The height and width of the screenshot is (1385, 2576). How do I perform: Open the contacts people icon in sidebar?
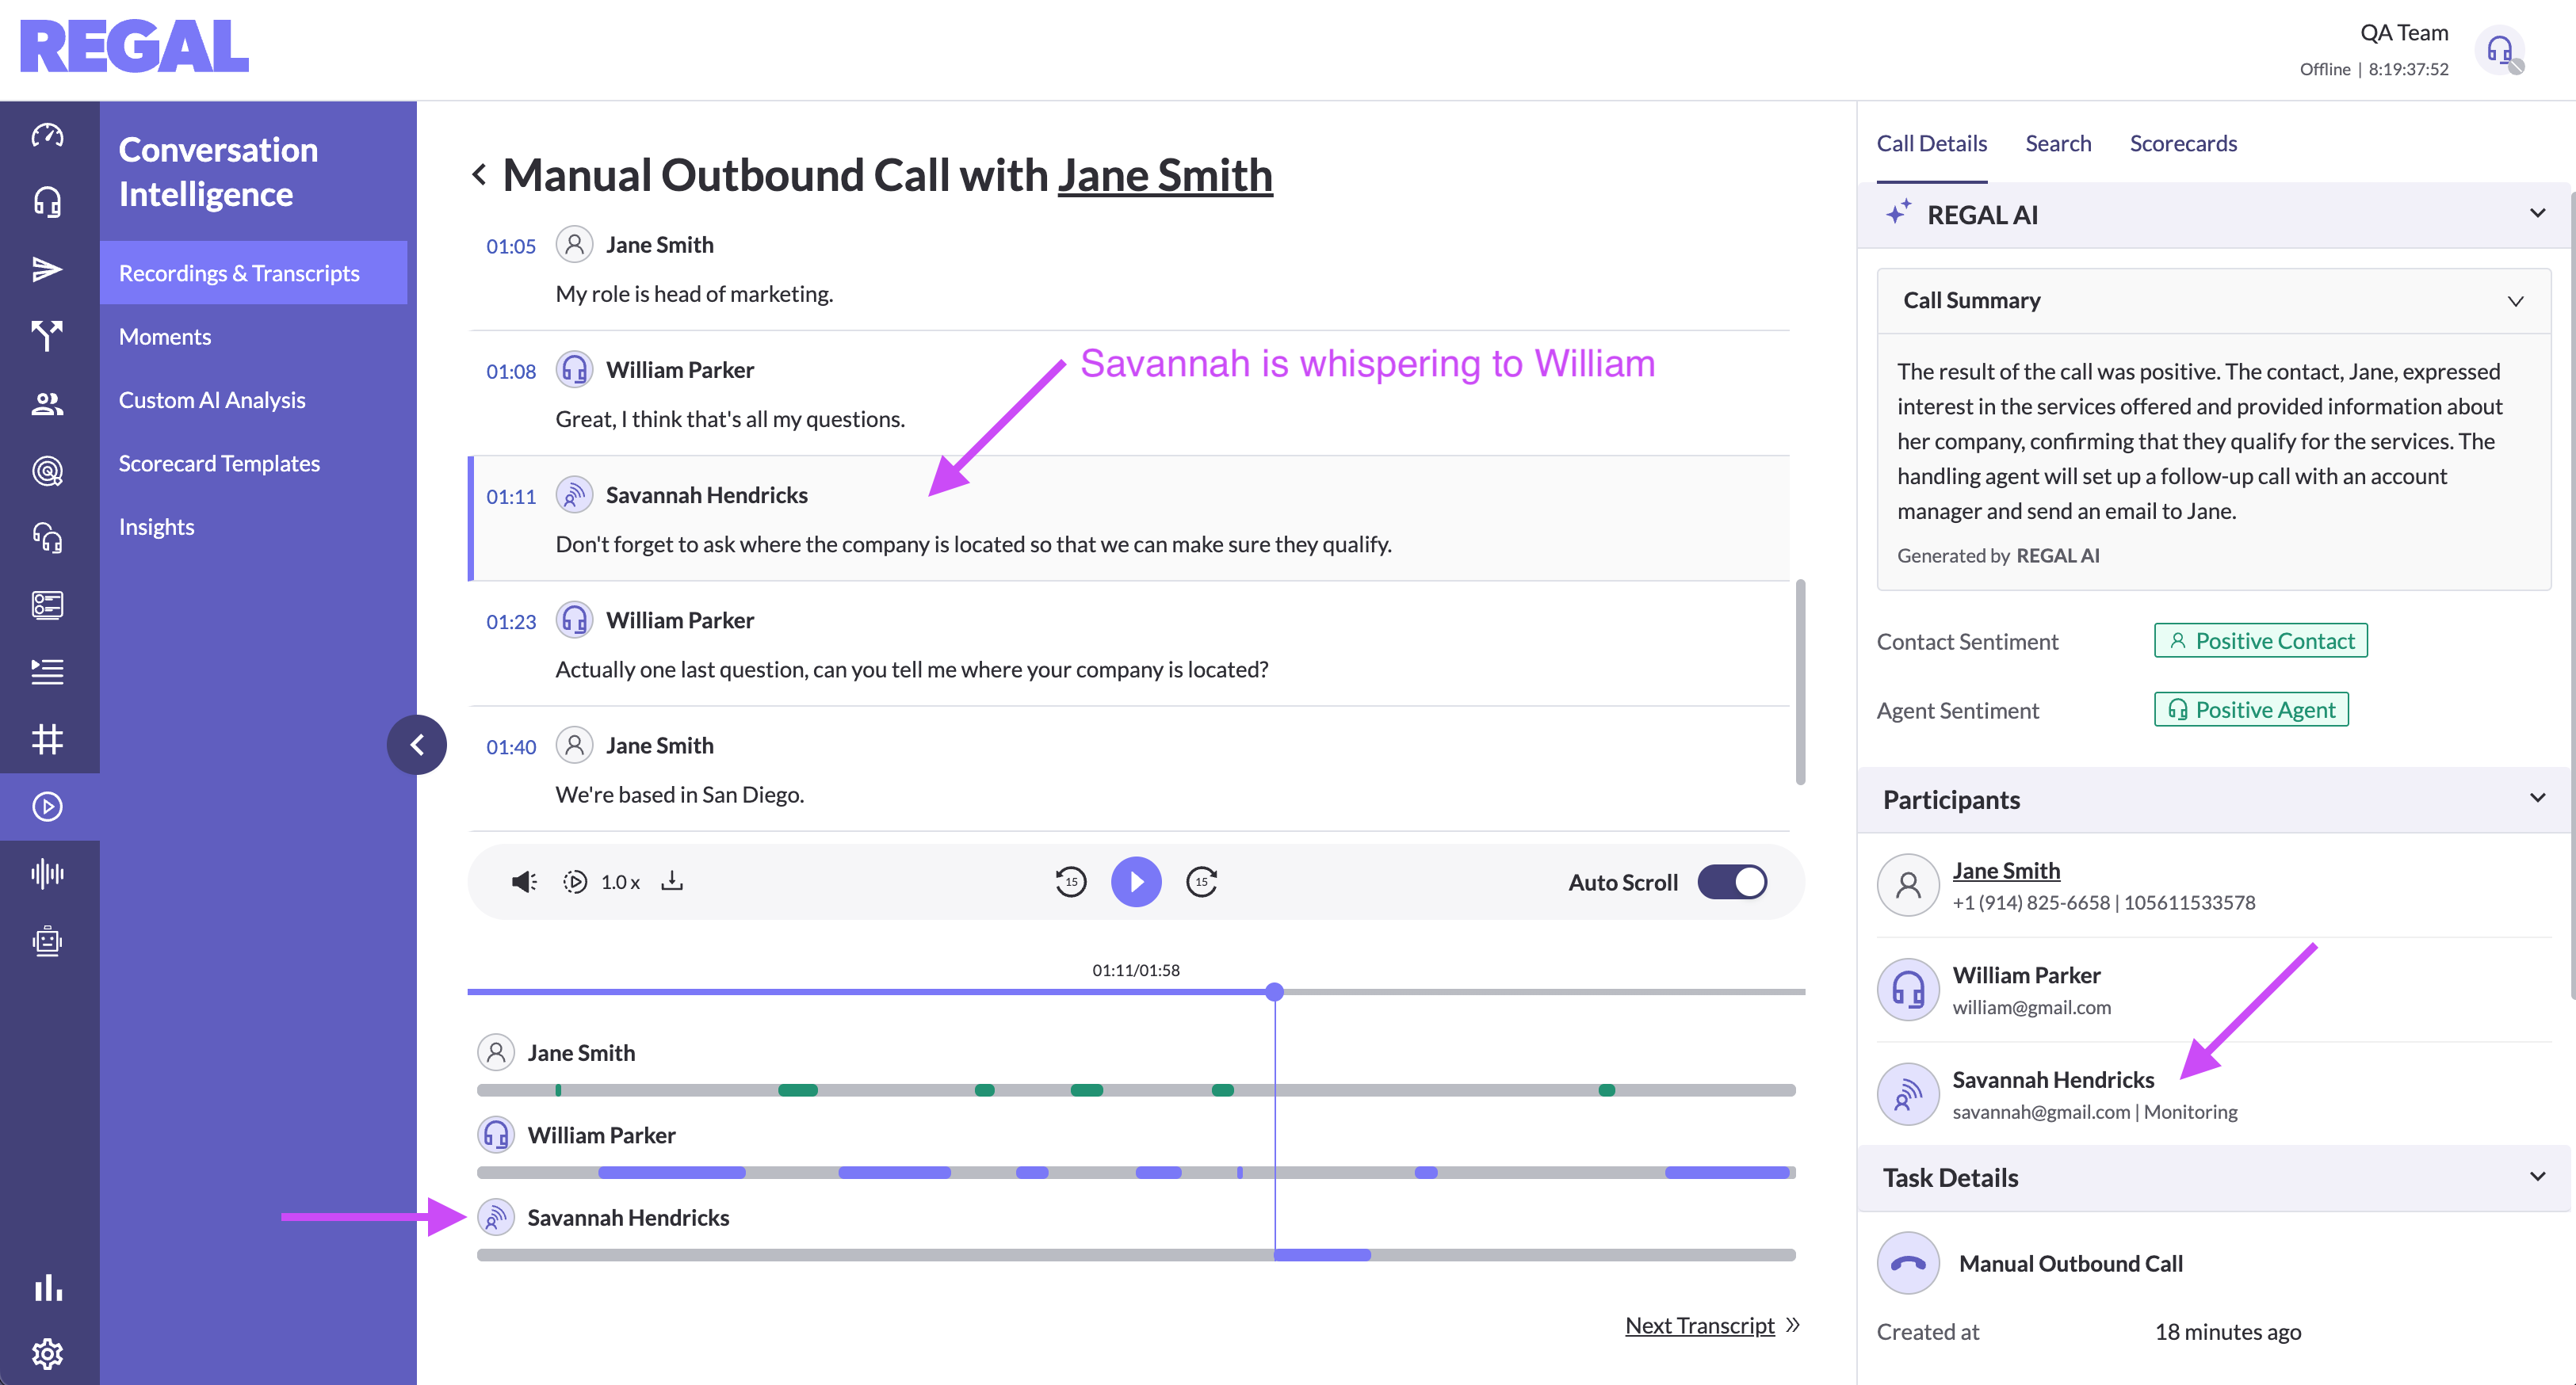click(47, 403)
